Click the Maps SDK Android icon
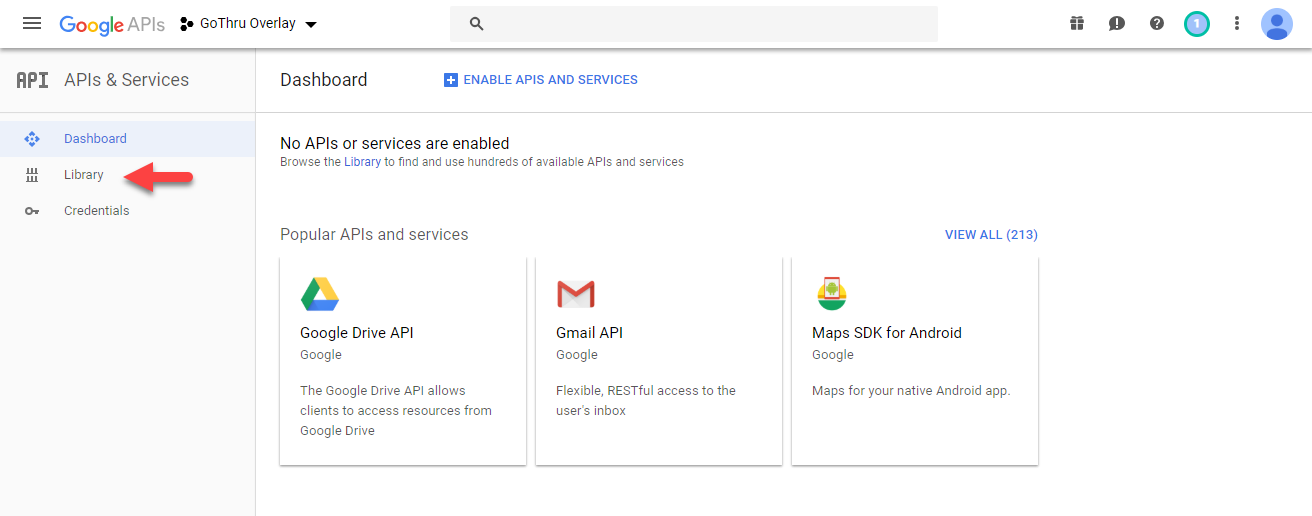Viewport: 1312px width, 516px height. (x=832, y=293)
